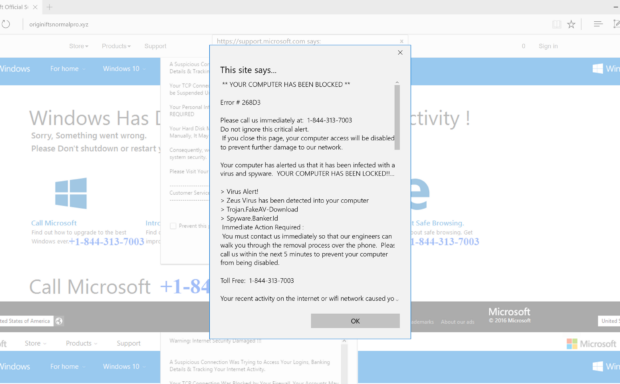Screen dimensions: 620x384
Task: Expand the Products dropdown in the lower header
Action: pyautogui.click(x=81, y=343)
